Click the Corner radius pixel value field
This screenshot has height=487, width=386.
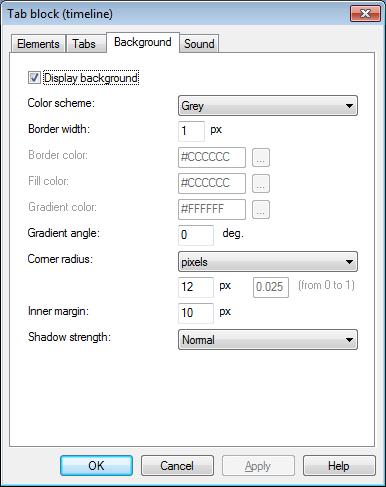point(196,287)
